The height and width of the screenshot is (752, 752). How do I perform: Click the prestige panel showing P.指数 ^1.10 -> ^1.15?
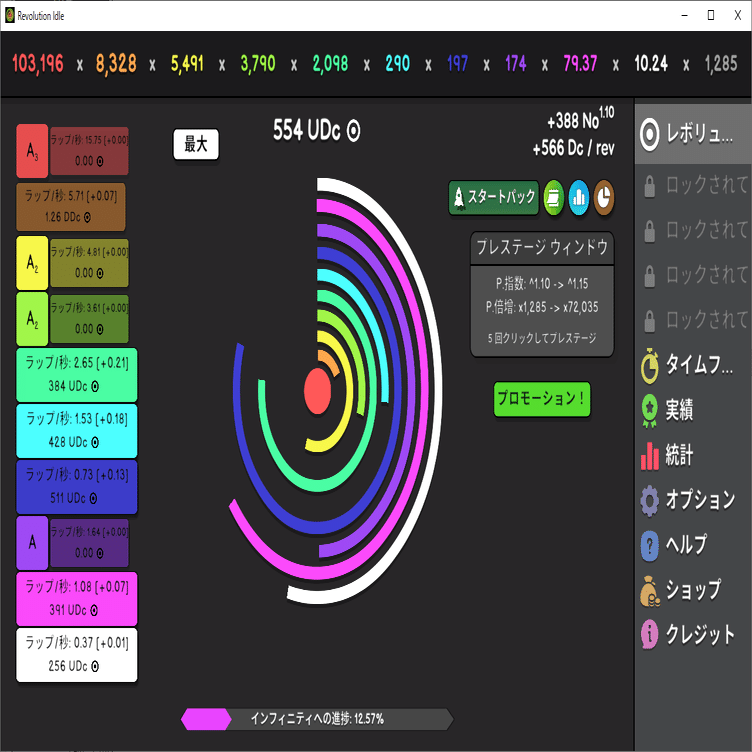(542, 311)
